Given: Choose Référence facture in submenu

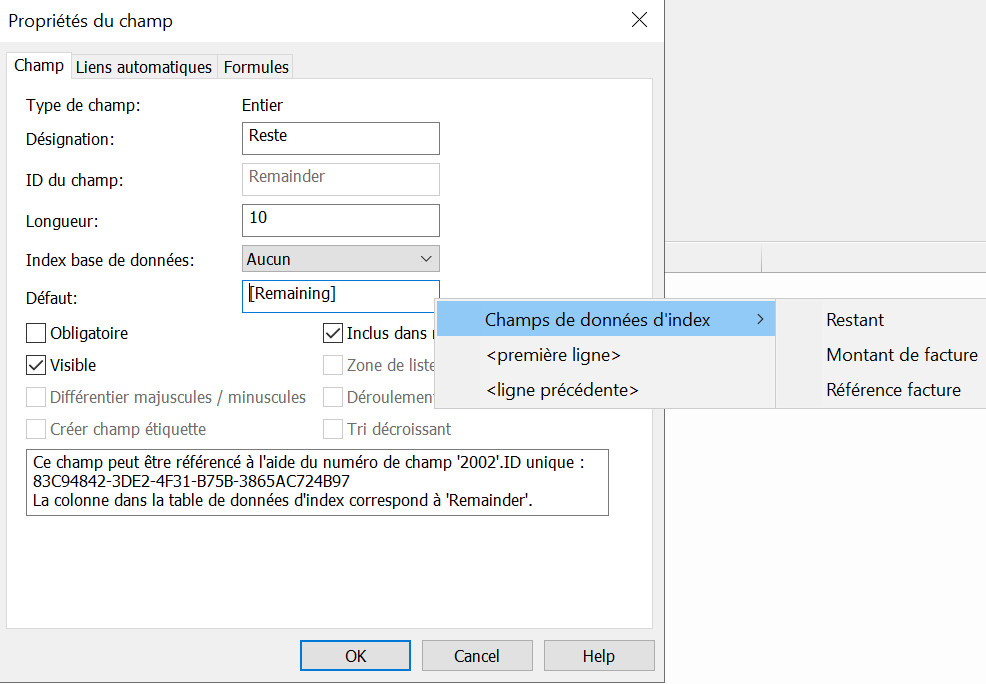Looking at the screenshot, I should (x=893, y=390).
